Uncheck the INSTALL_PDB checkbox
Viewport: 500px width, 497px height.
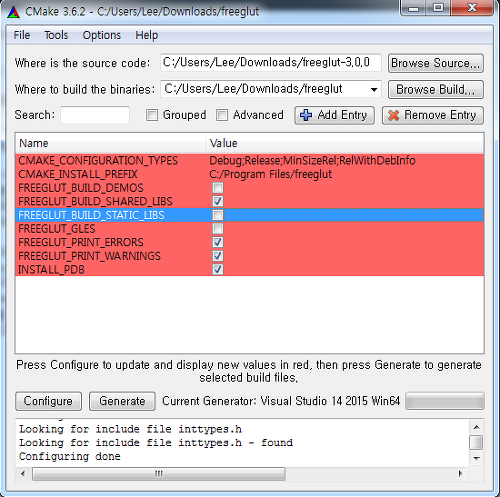click(218, 269)
